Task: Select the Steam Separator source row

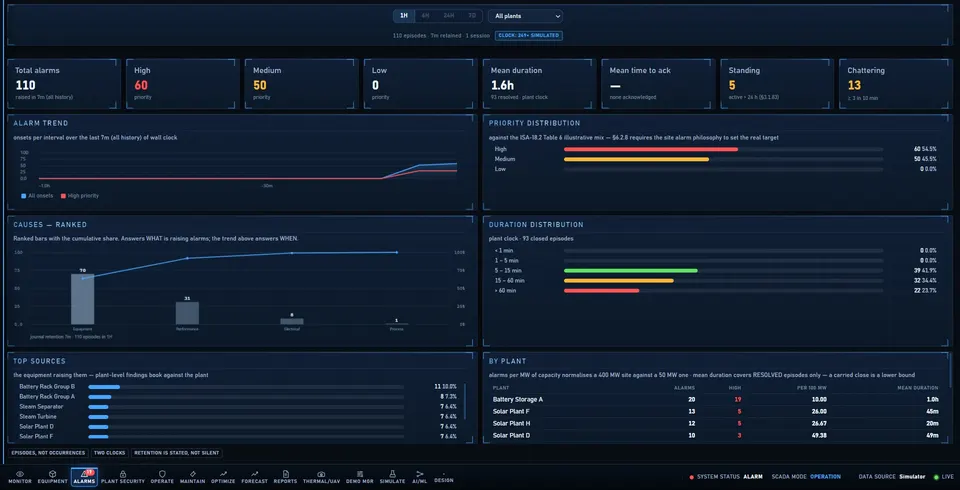Action: (x=238, y=407)
